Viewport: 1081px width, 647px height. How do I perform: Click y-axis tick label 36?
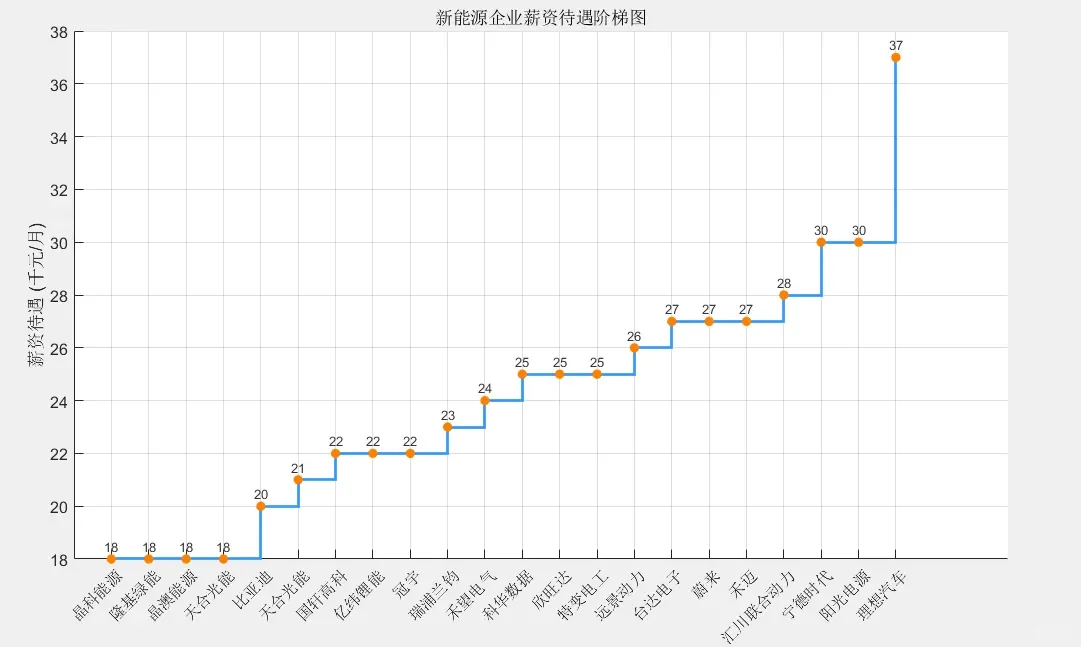pyautogui.click(x=59, y=85)
